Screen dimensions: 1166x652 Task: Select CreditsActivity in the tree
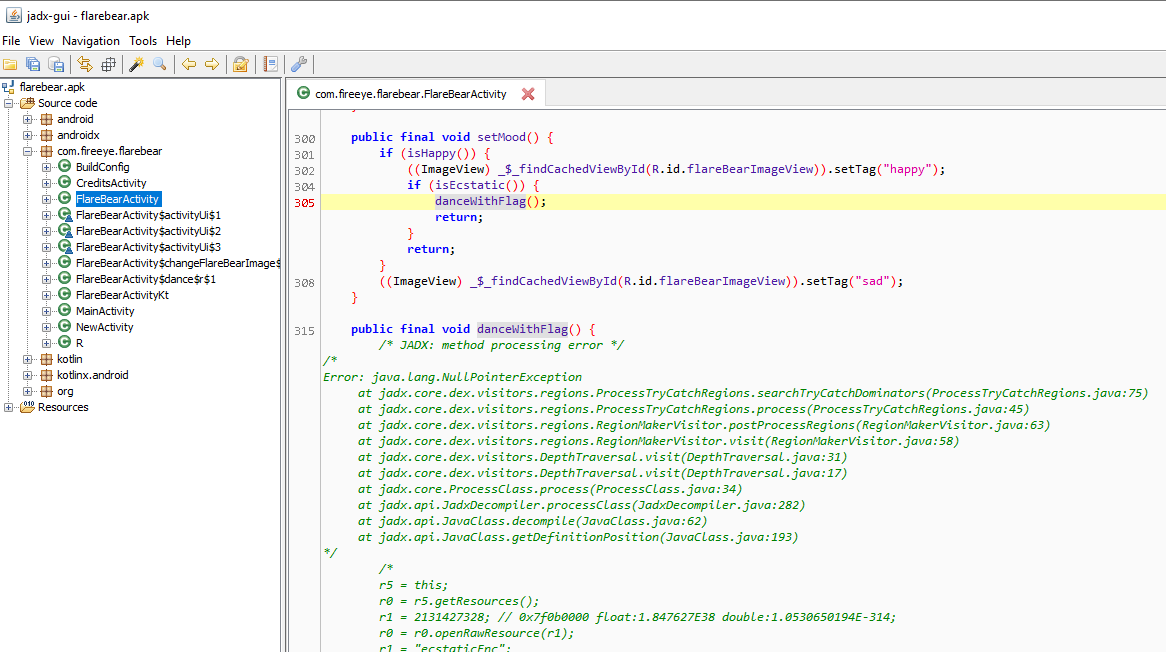pos(111,183)
